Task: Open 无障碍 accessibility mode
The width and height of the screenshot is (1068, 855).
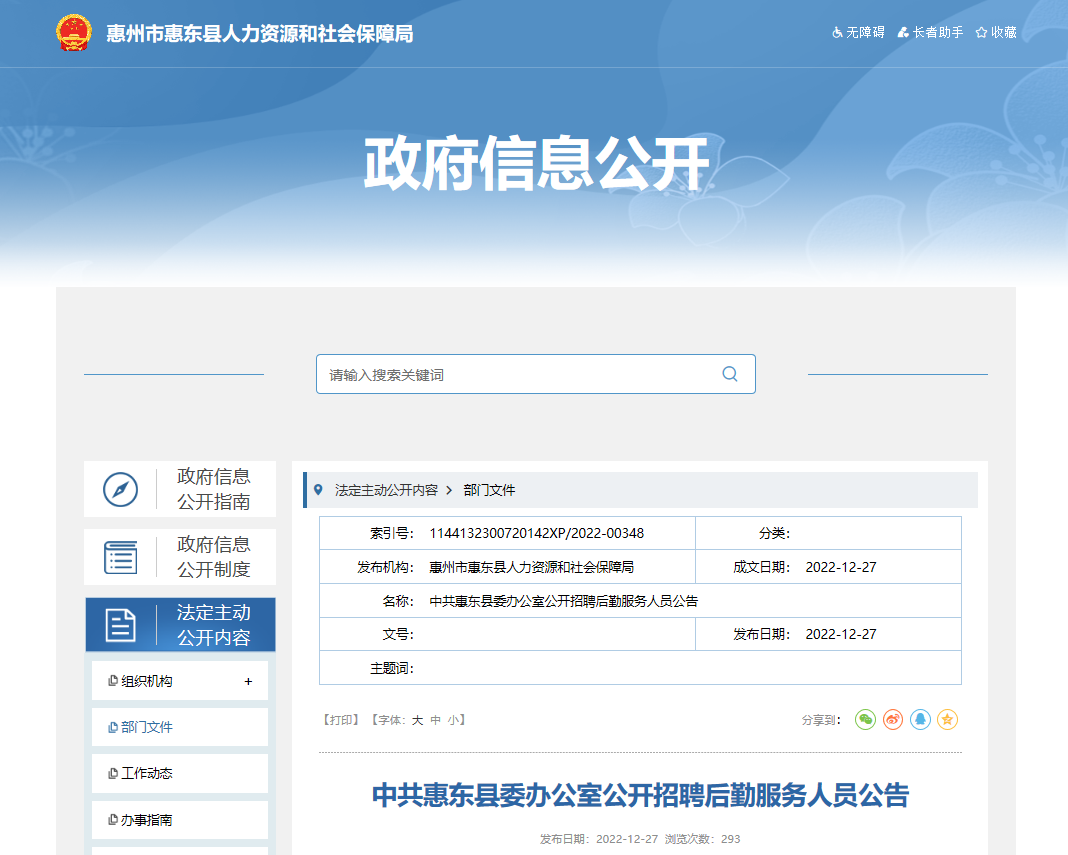Action: click(x=858, y=33)
